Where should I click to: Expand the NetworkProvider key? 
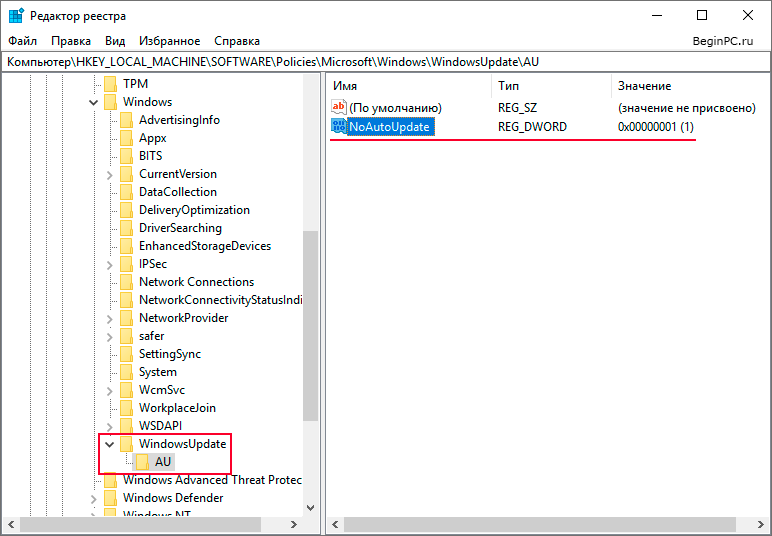[x=109, y=319]
